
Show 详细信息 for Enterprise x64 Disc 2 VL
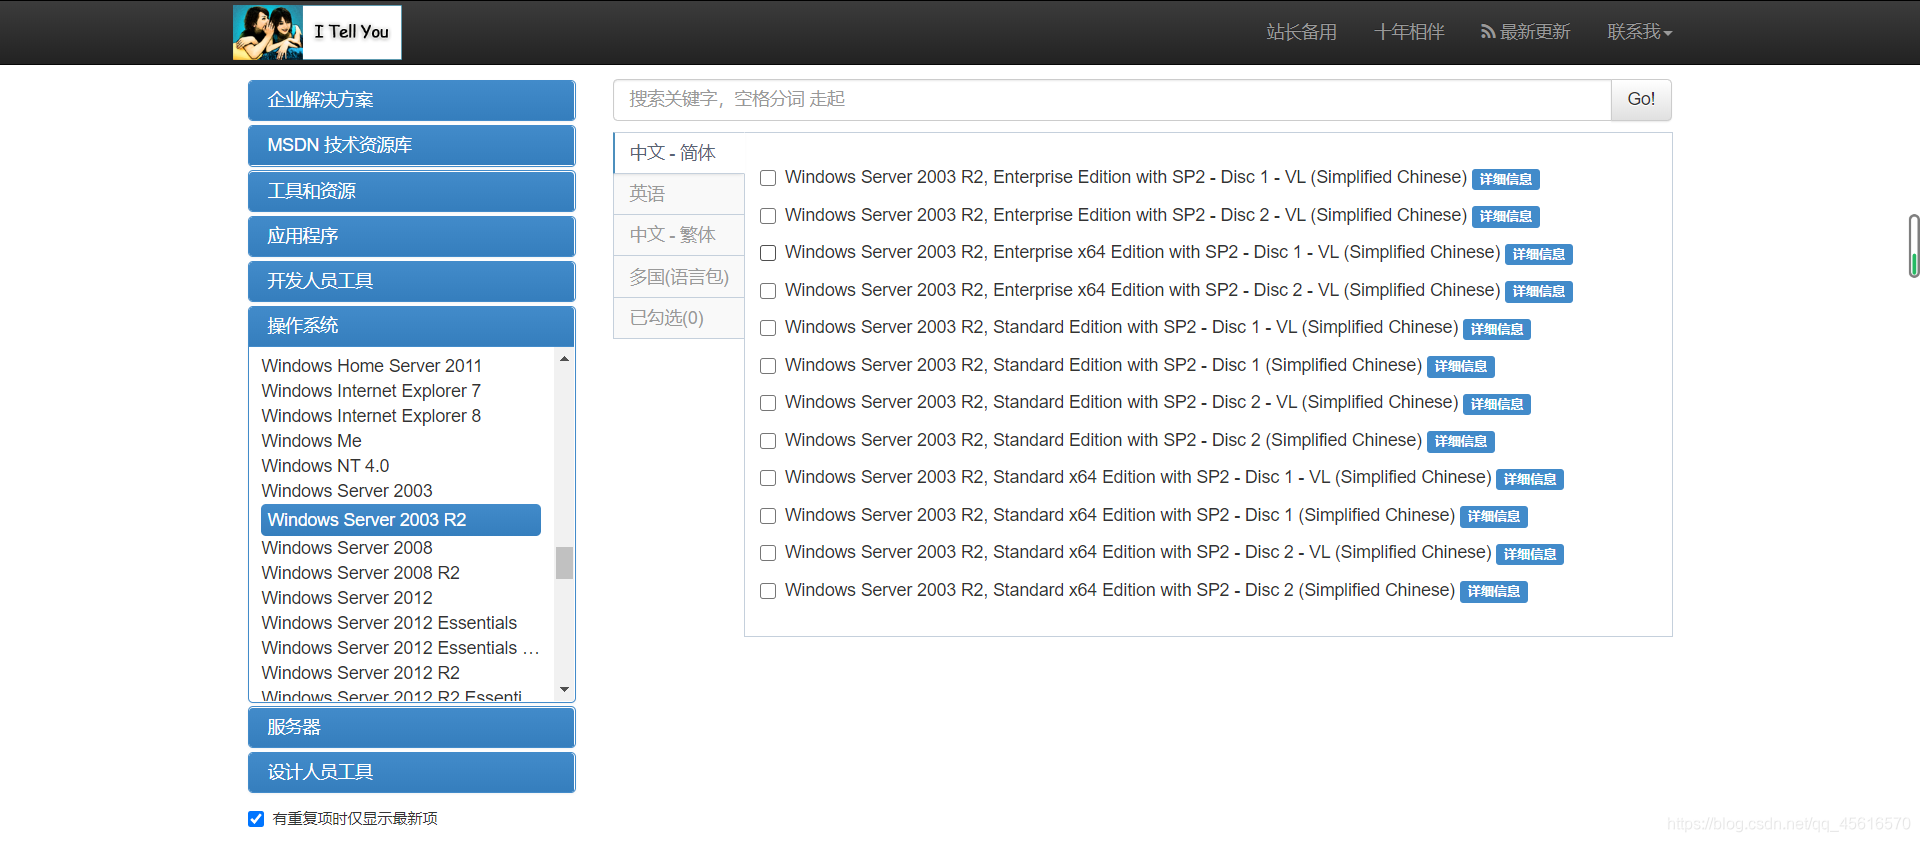pos(1538,291)
